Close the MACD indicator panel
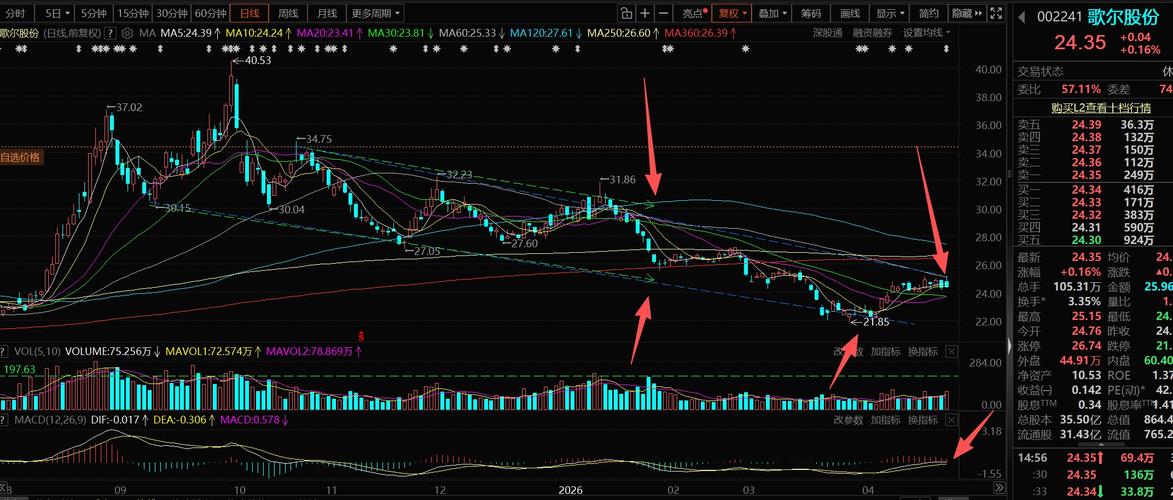1173x500 pixels. 951,420
